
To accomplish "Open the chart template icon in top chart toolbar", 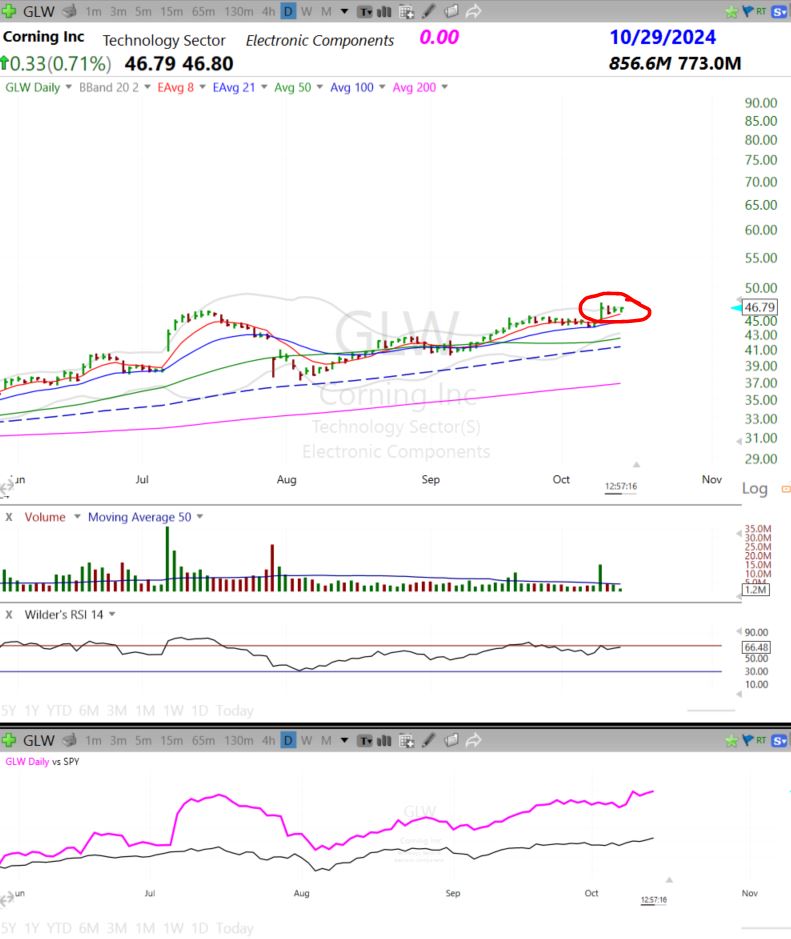I will pos(365,11).
